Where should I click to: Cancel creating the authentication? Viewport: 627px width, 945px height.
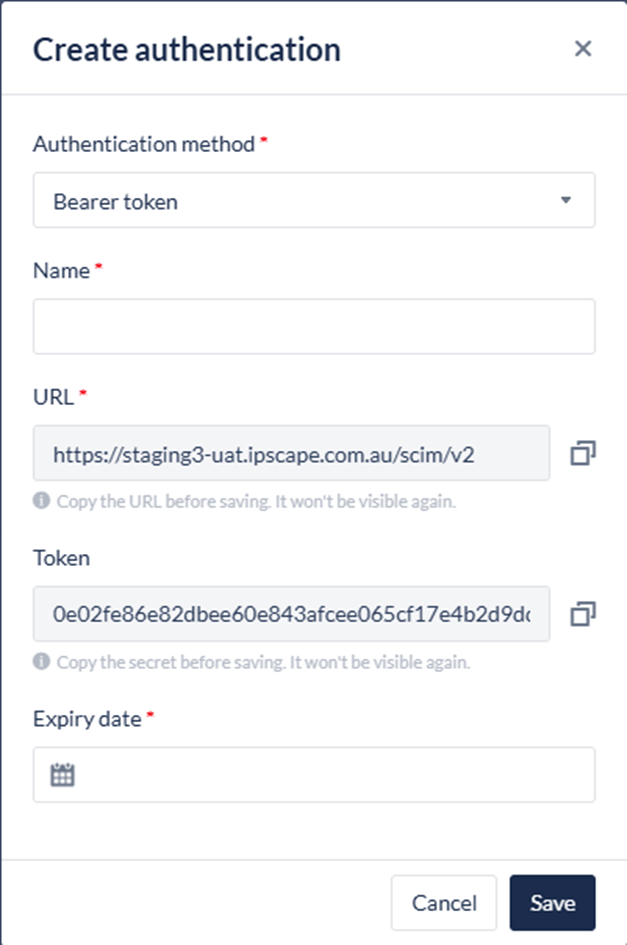click(444, 903)
